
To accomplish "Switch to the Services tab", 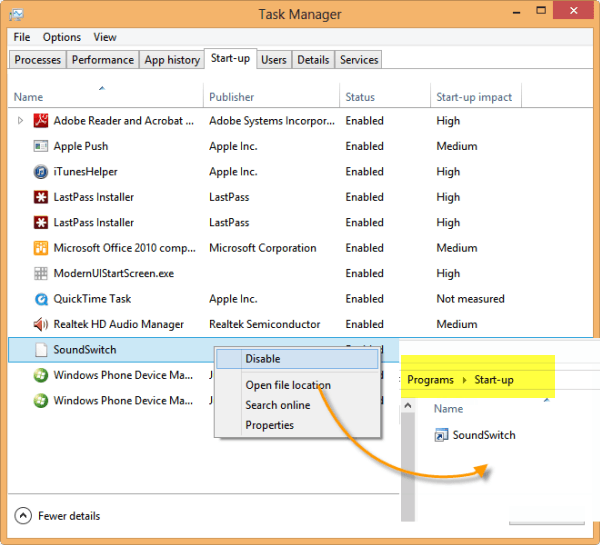I will click(359, 60).
